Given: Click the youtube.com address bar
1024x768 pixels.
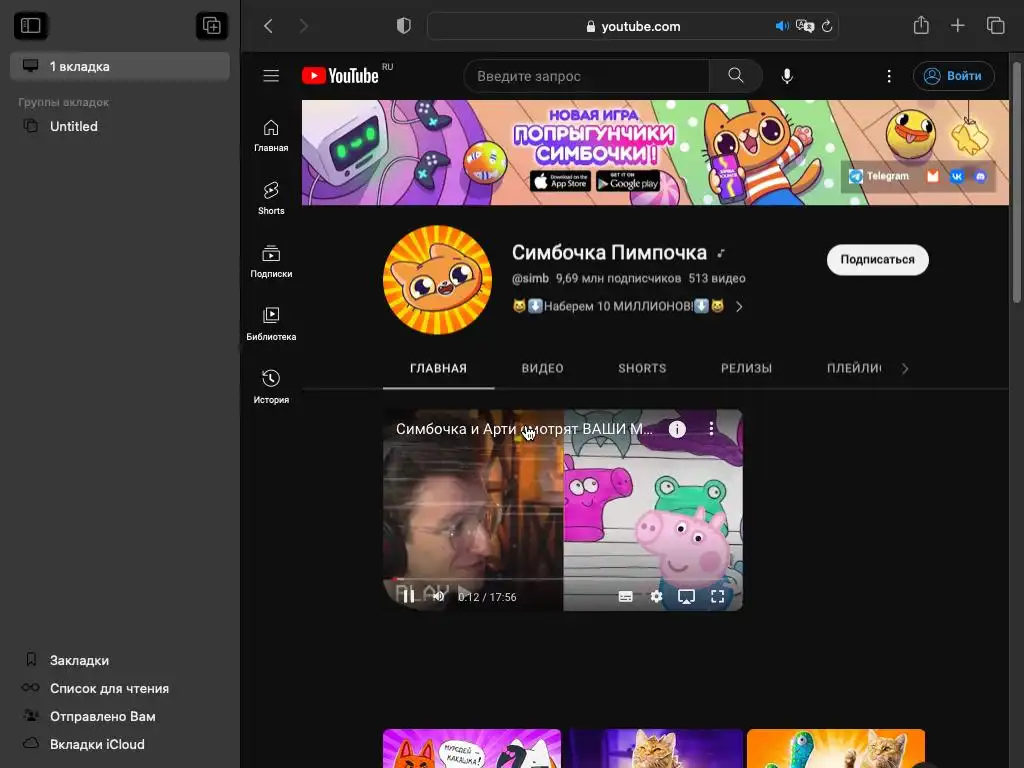Looking at the screenshot, I should [x=633, y=26].
